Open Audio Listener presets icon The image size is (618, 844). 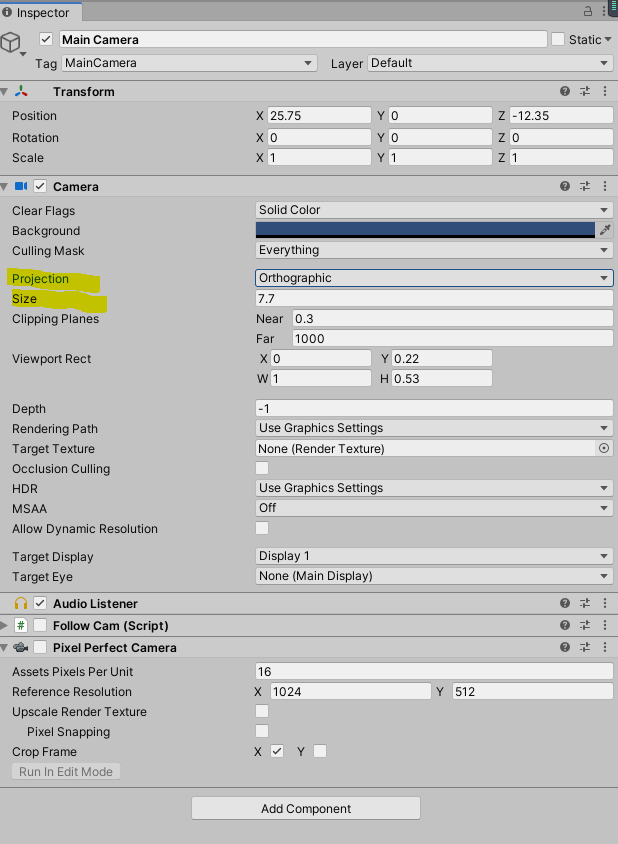[x=585, y=603]
